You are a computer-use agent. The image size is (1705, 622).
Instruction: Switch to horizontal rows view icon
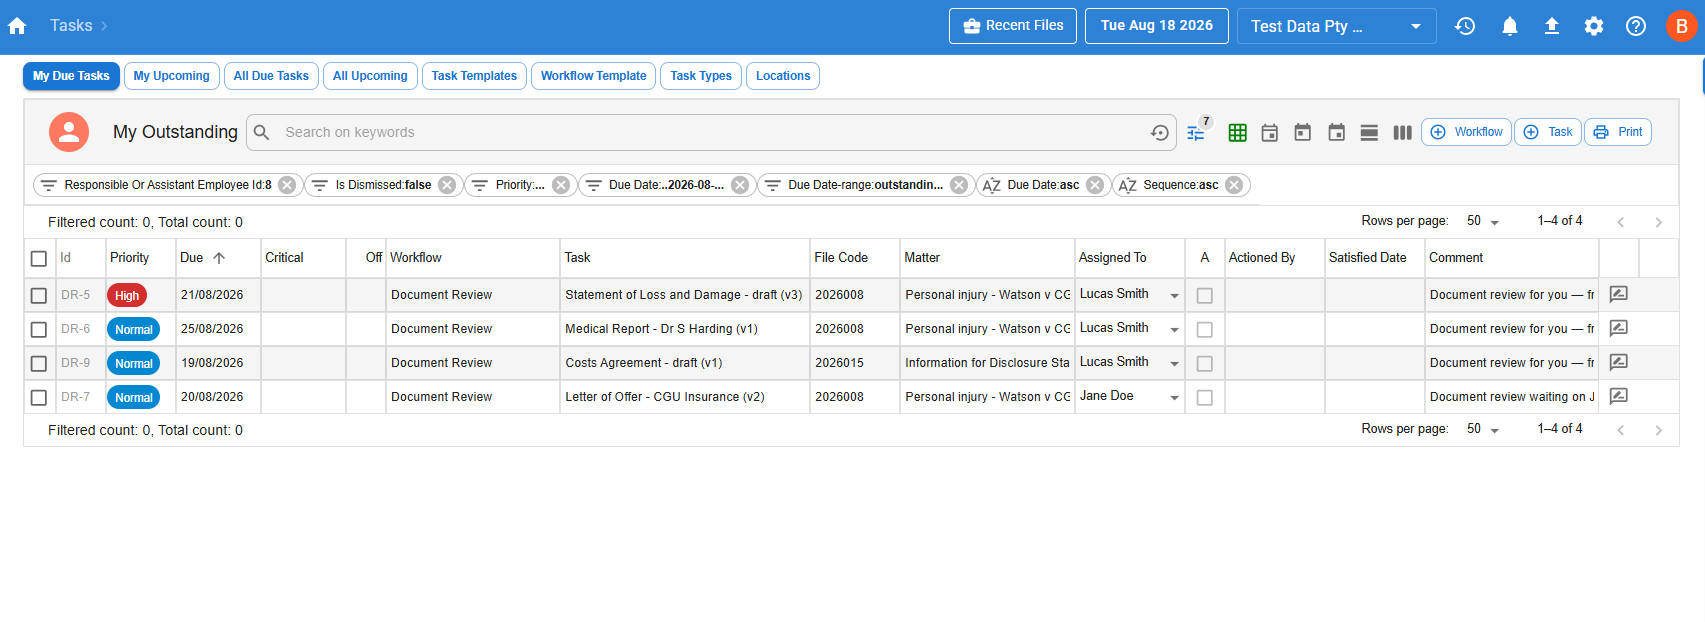pyautogui.click(x=1370, y=132)
